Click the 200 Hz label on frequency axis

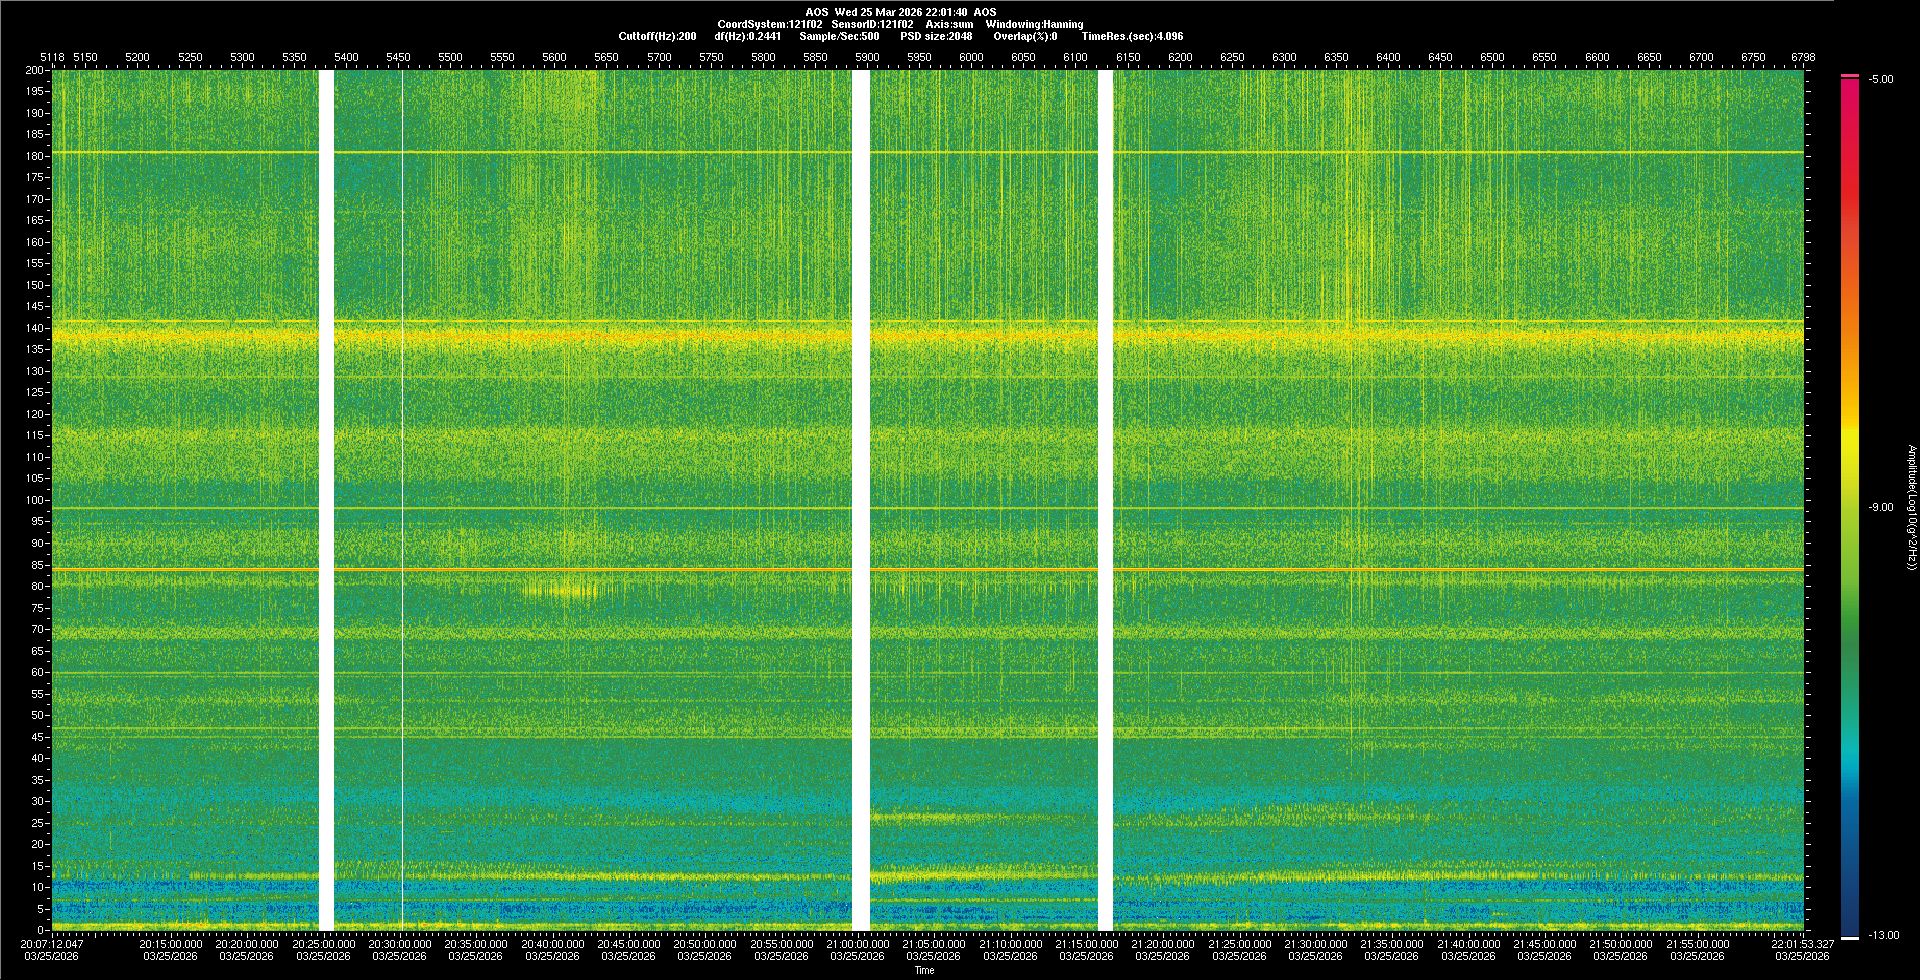pos(35,70)
